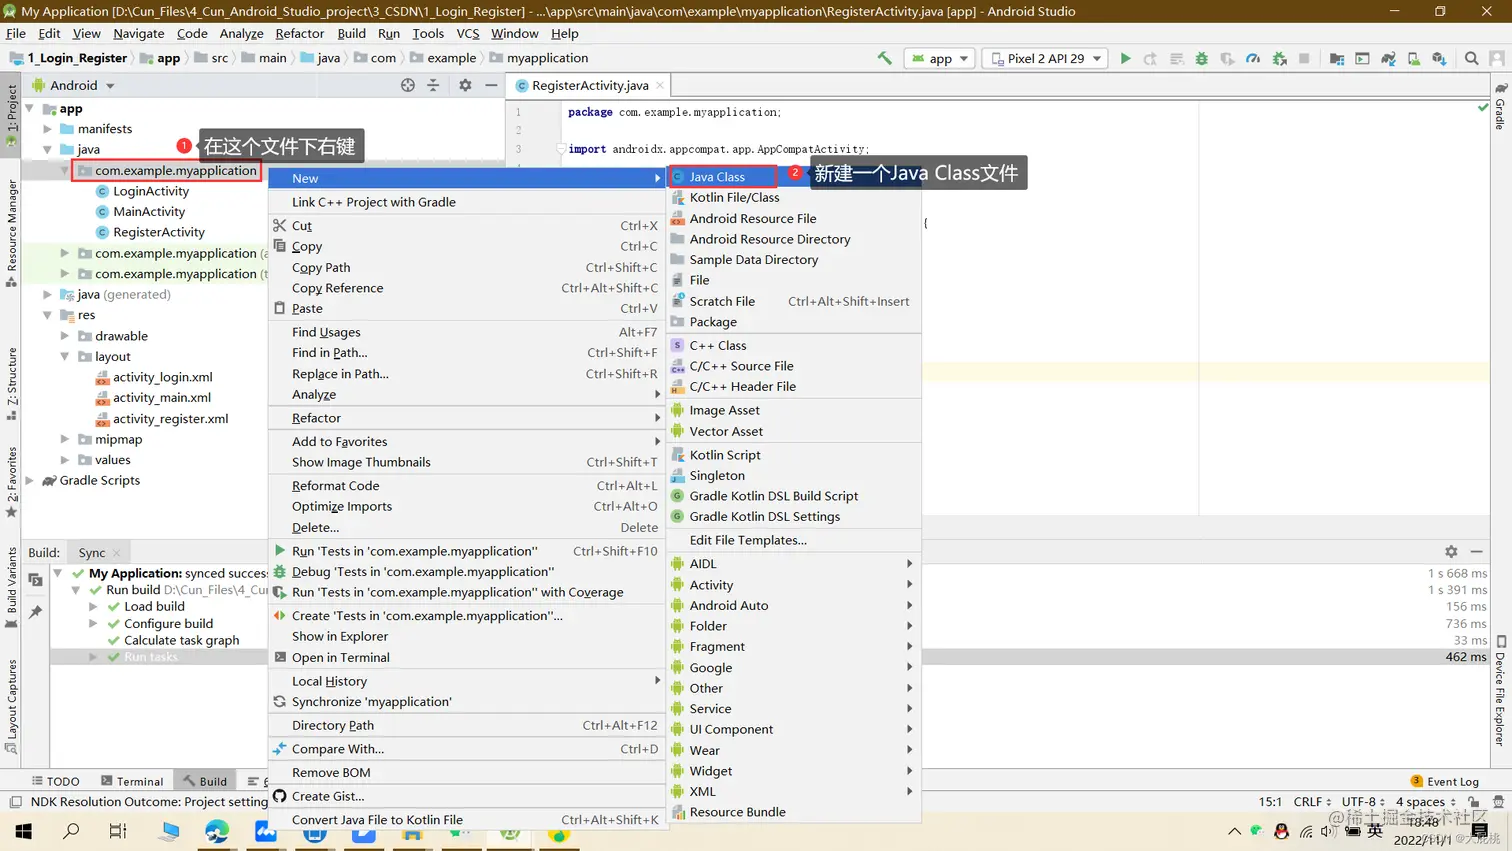
Task: Open the app run configuration dropdown
Action: click(x=940, y=58)
